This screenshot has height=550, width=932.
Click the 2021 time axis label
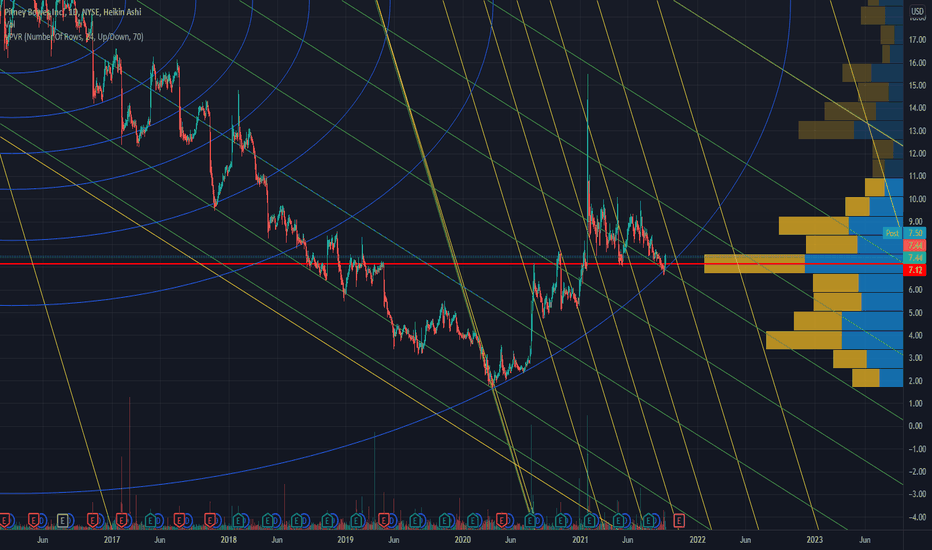(x=580, y=540)
